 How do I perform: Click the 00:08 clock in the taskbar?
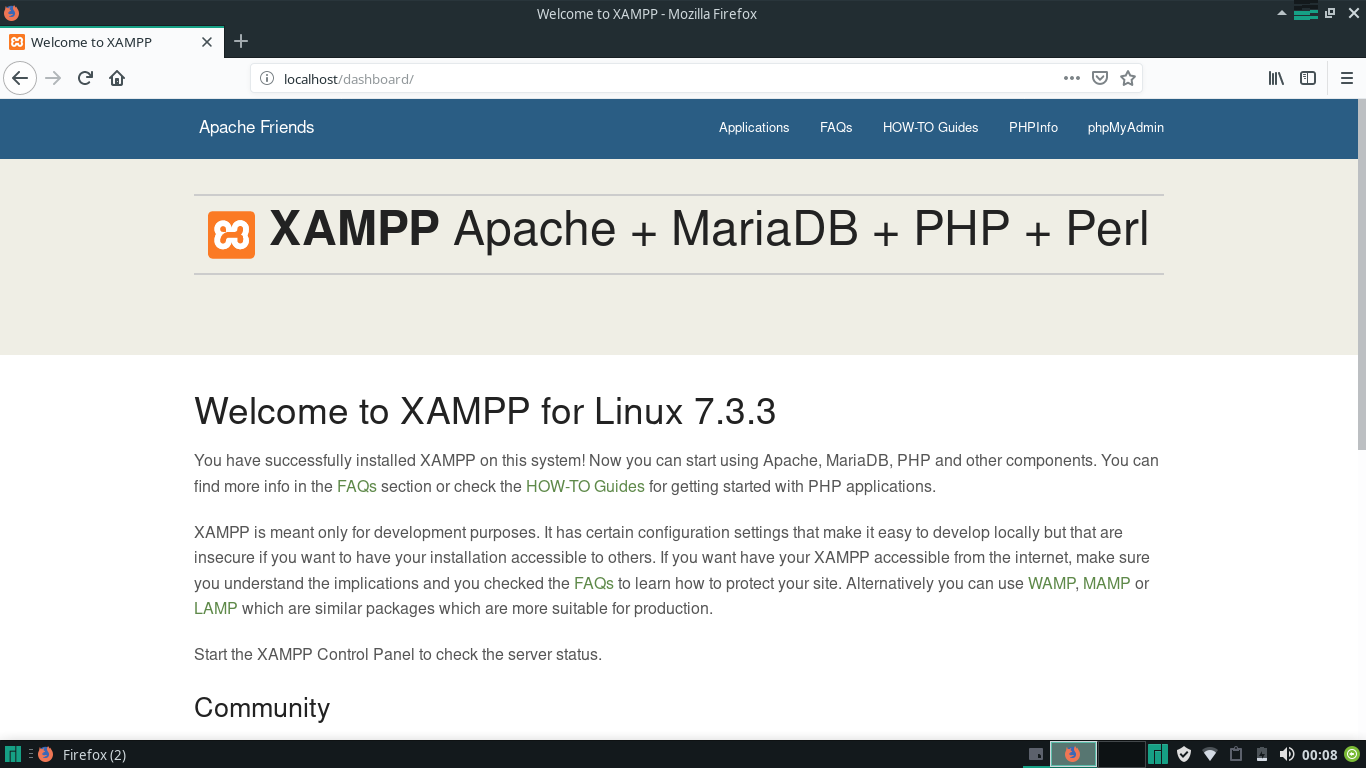pyautogui.click(x=1320, y=755)
